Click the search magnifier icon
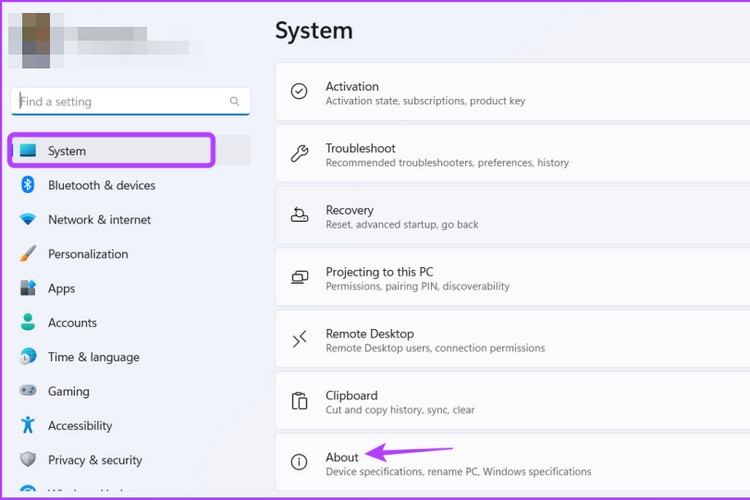 234,101
